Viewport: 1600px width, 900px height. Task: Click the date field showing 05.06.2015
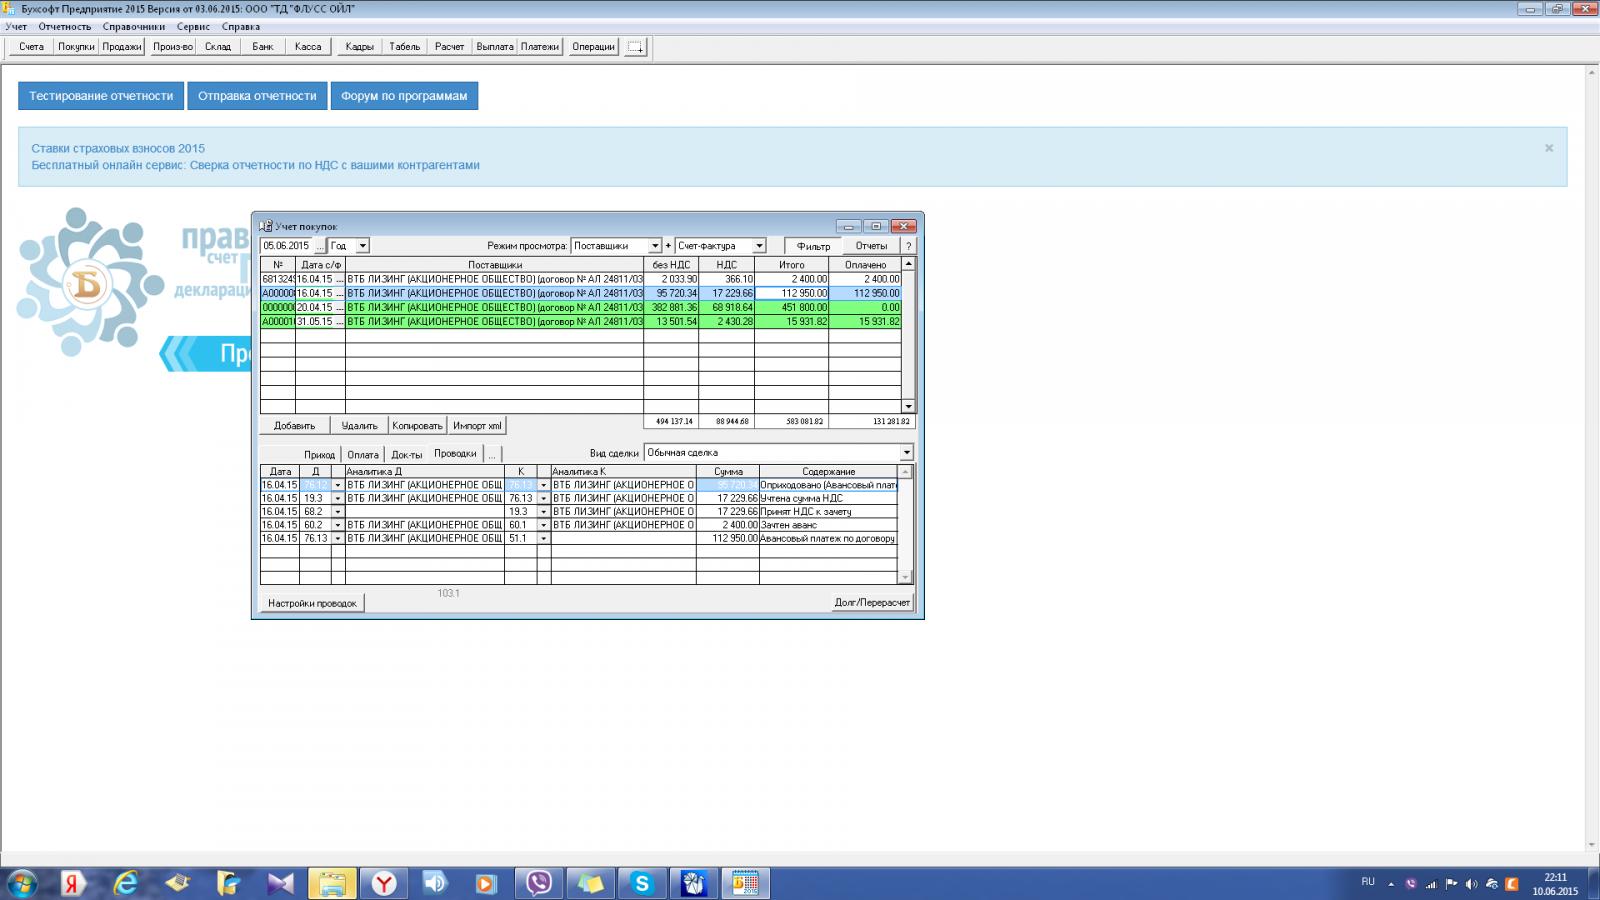287,246
